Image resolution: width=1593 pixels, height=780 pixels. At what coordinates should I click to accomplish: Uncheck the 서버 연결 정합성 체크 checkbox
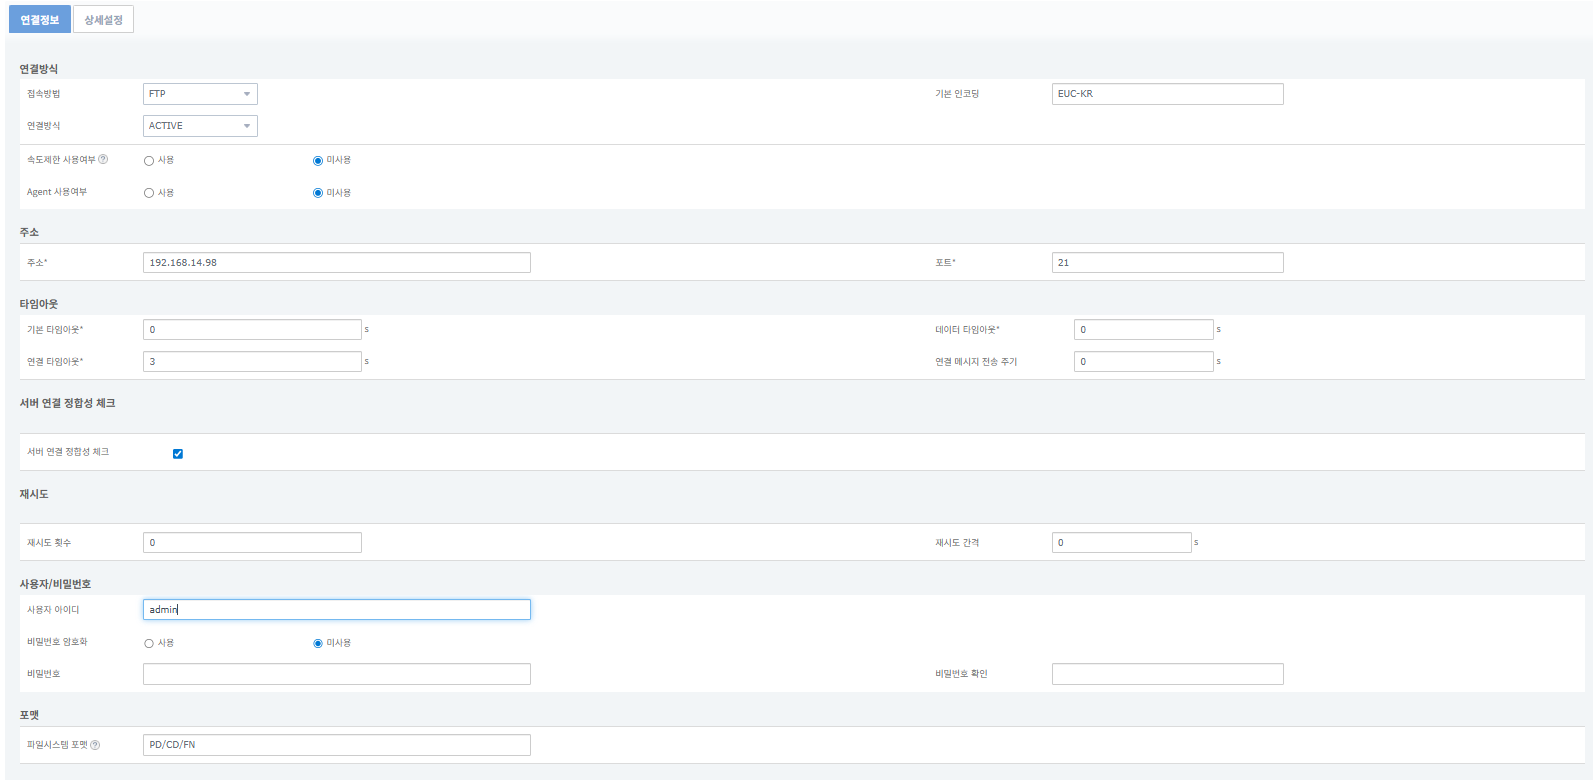178,454
